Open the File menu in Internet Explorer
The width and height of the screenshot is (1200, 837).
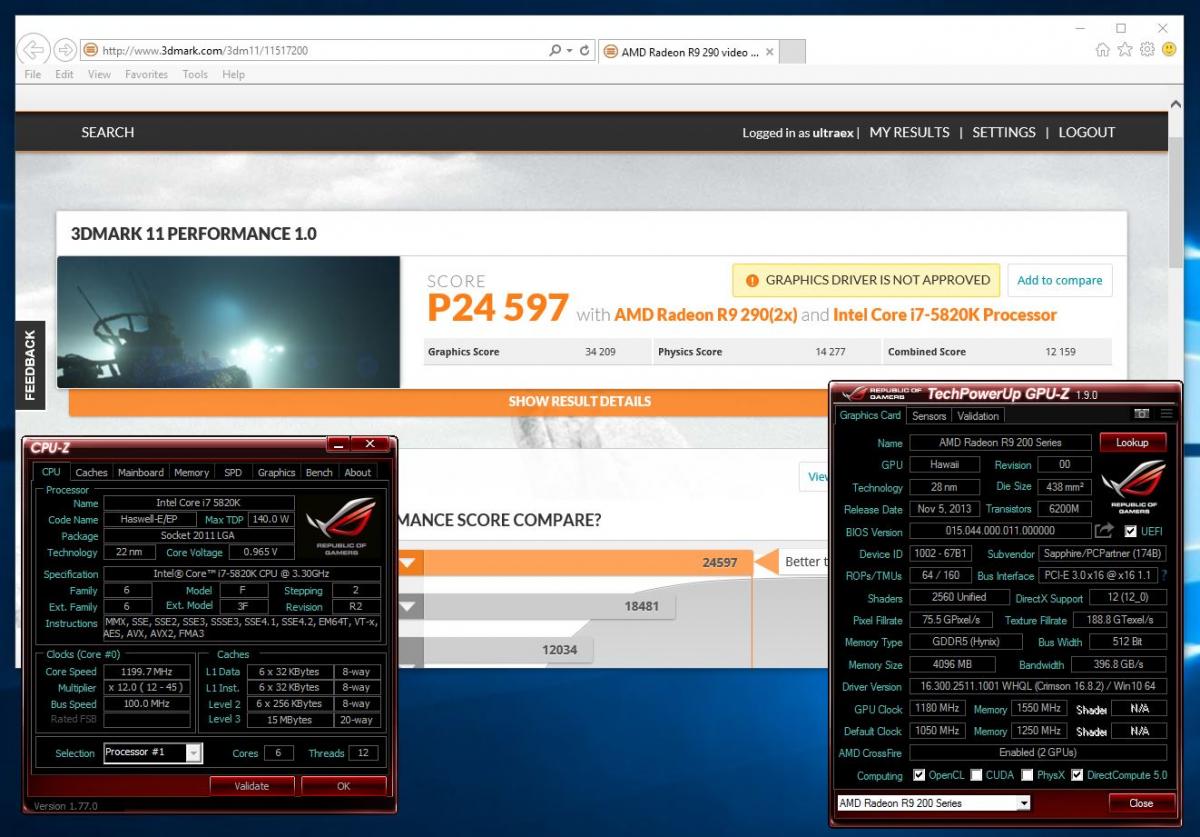tap(33, 74)
